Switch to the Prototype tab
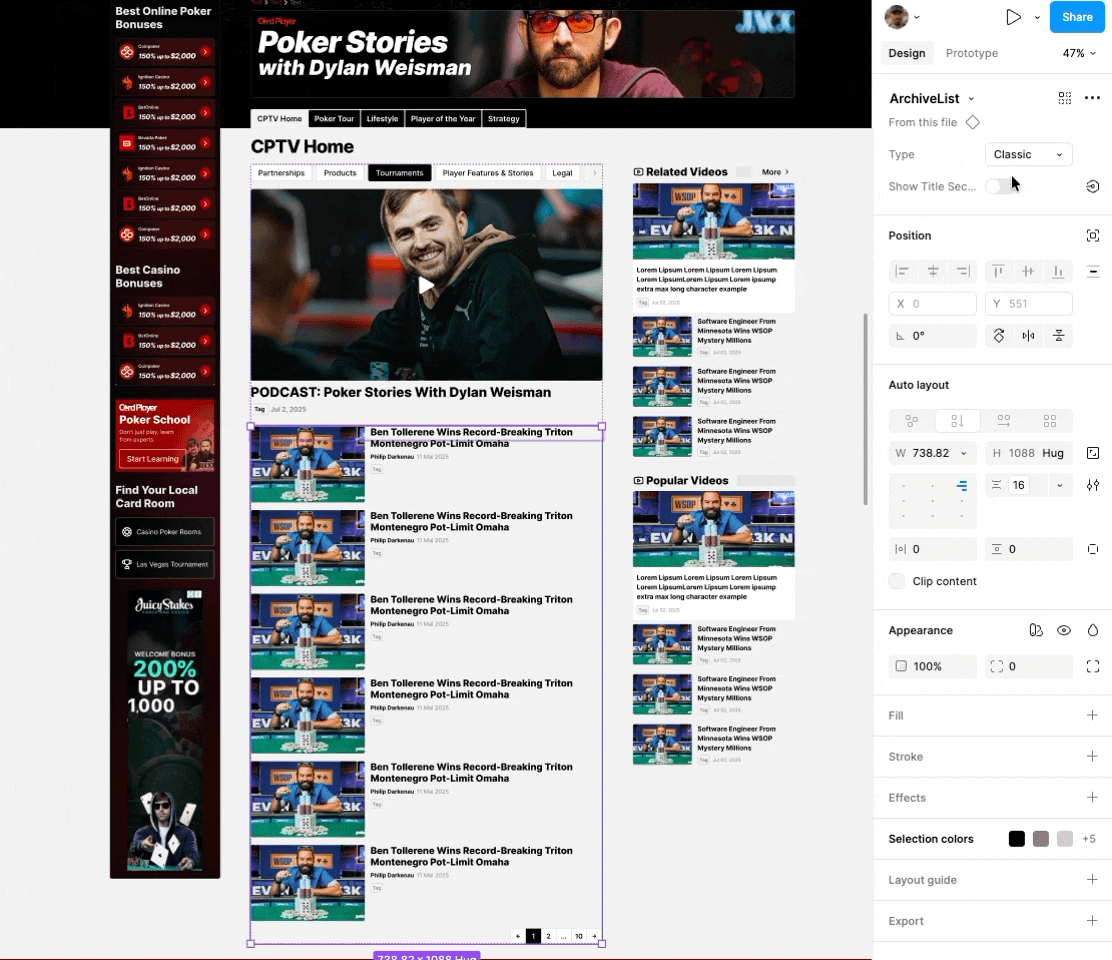The width and height of the screenshot is (1112, 960). point(971,53)
